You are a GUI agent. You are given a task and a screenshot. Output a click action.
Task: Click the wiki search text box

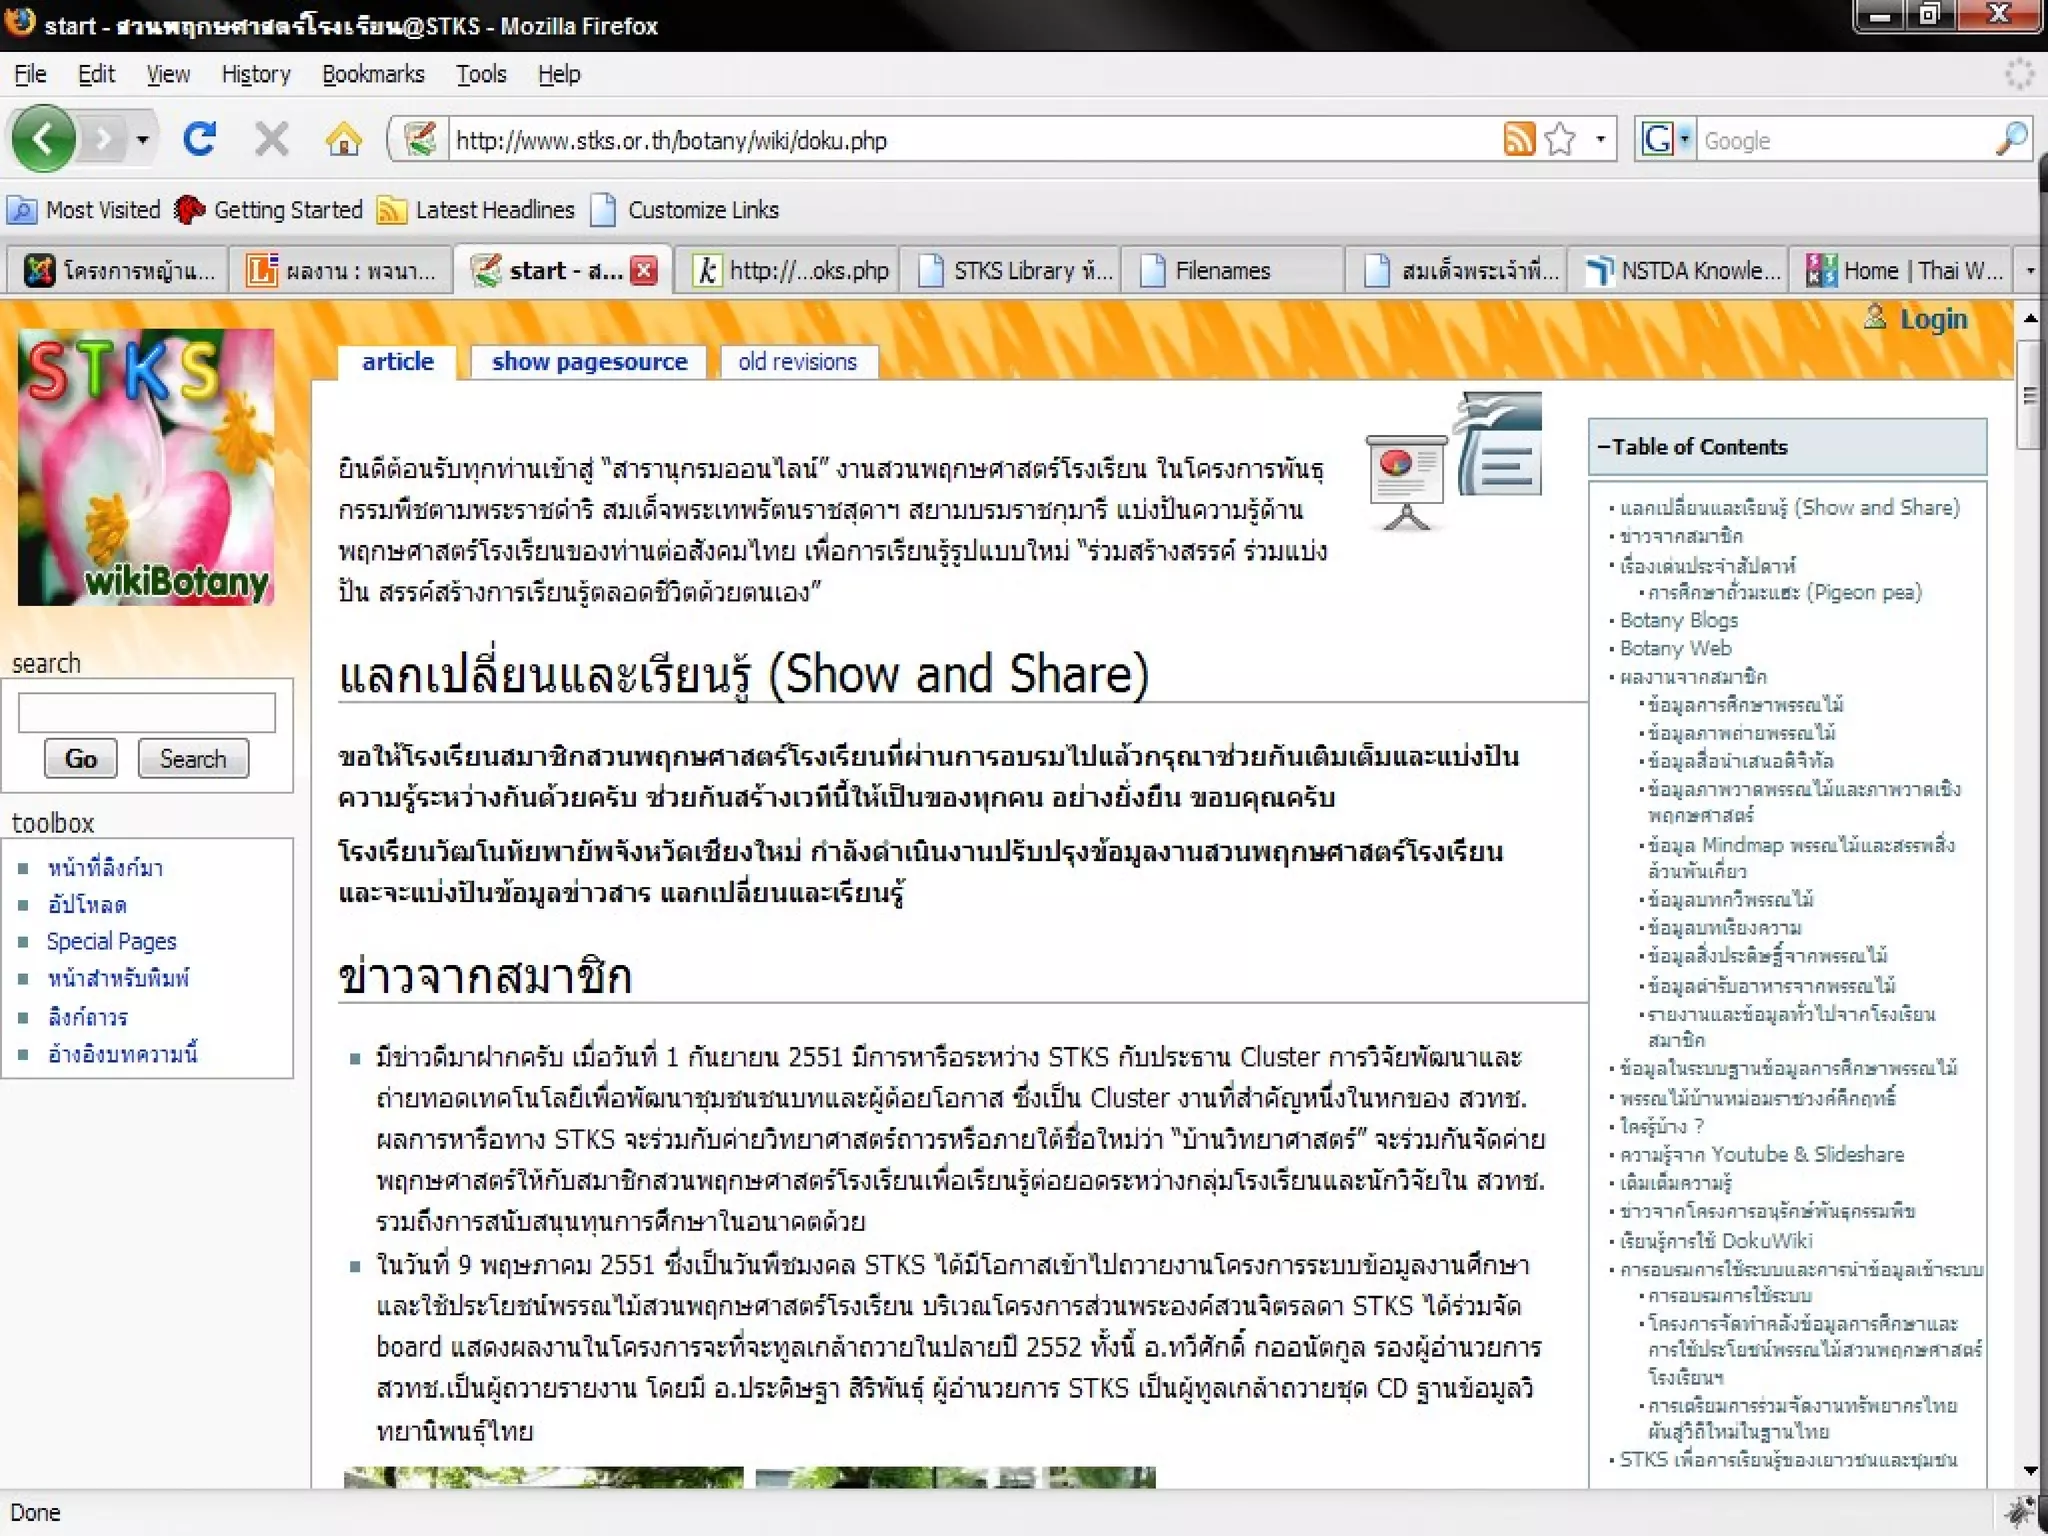coord(147,713)
